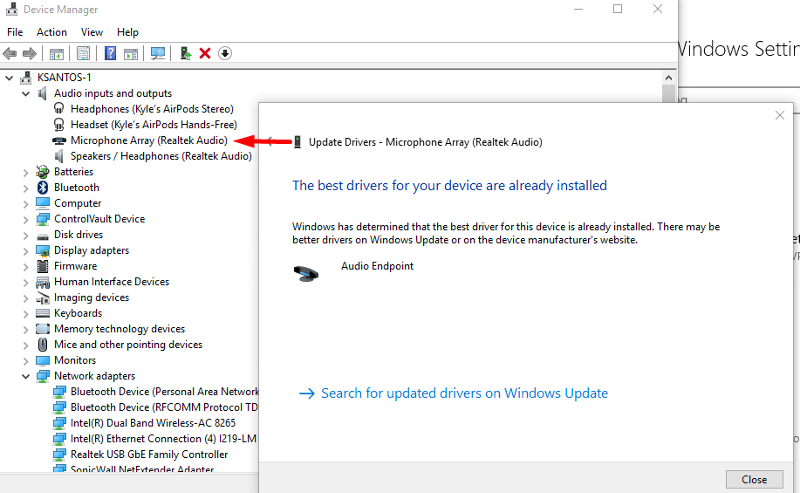The image size is (800, 493).
Task: Click the Display adapters category icon
Action: click(x=43, y=250)
